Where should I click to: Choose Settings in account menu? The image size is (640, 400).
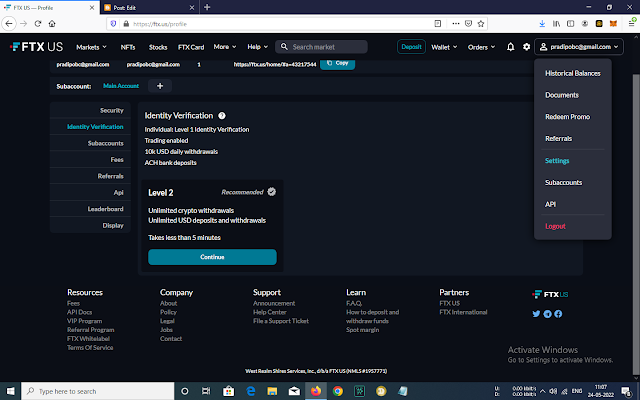coord(557,161)
